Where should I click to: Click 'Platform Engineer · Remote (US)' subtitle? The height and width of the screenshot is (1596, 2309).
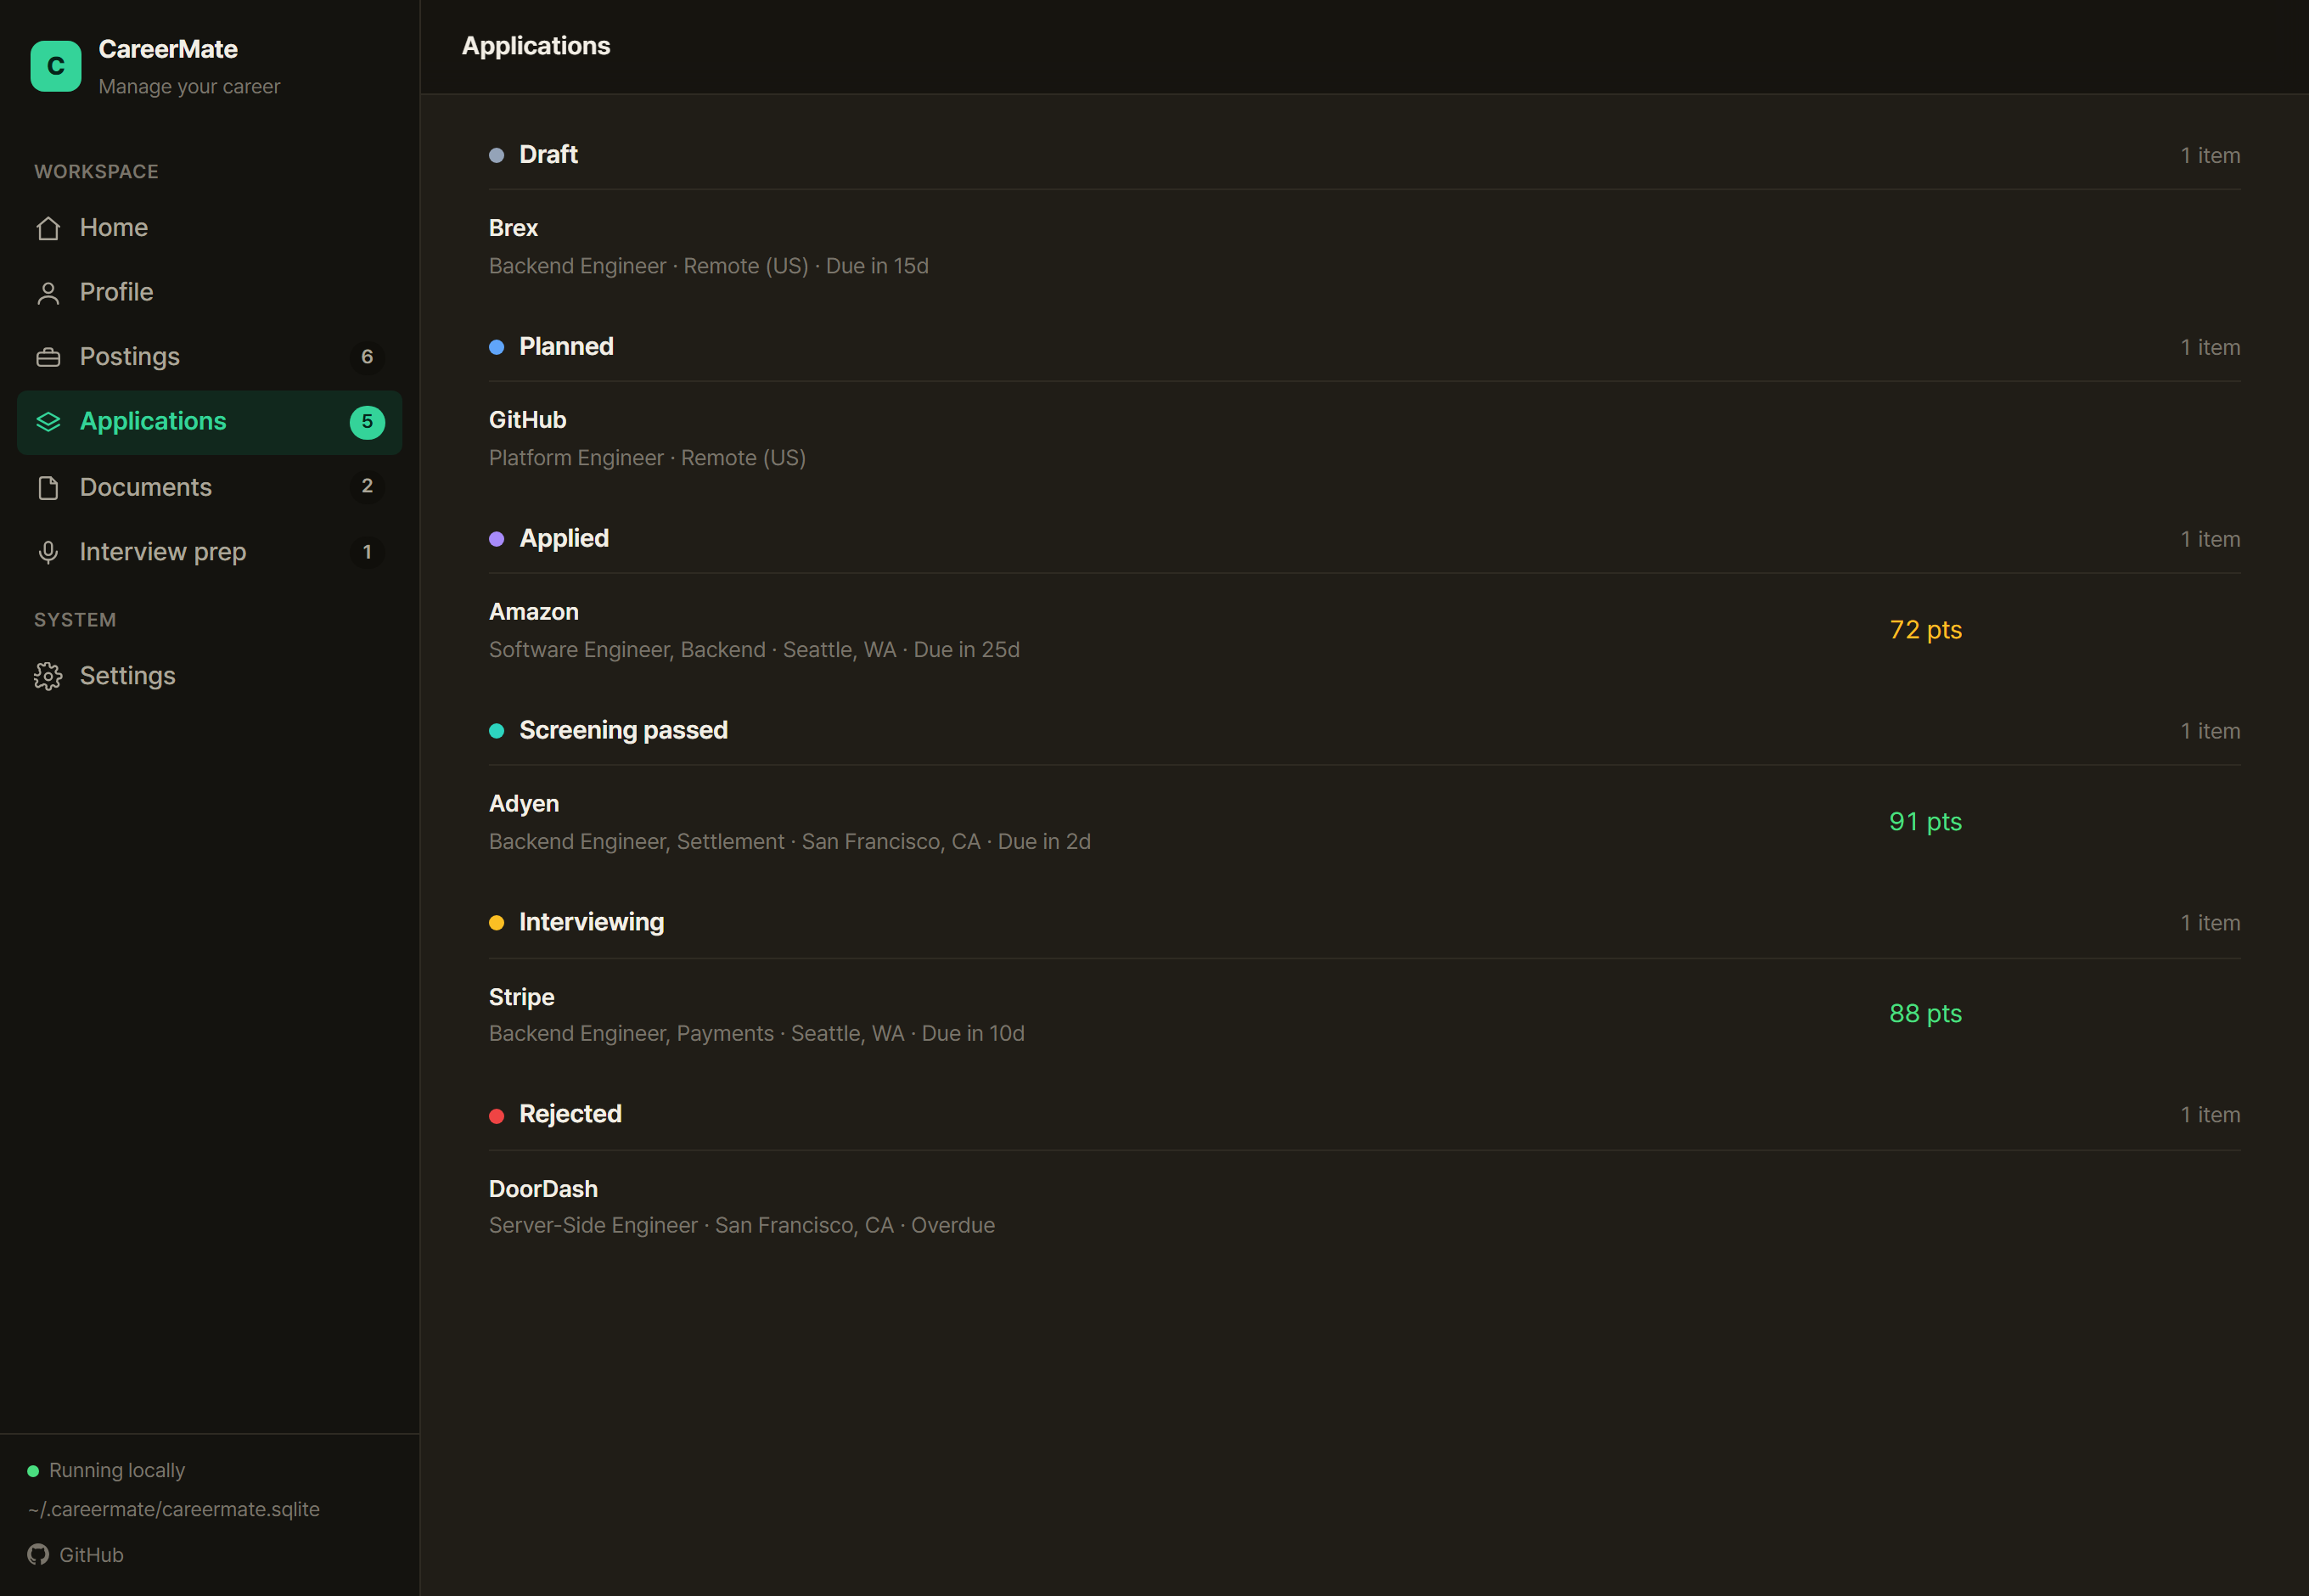(x=647, y=458)
